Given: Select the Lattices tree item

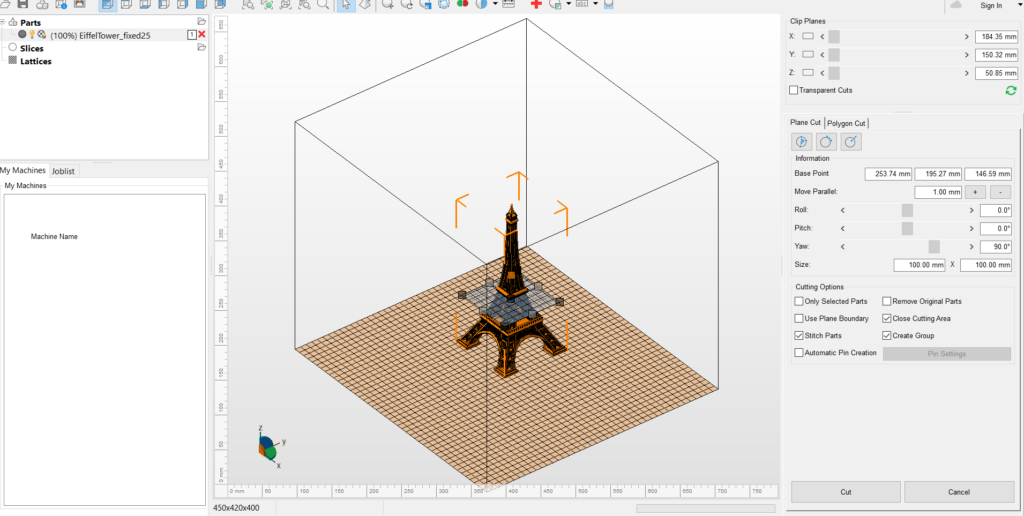Looking at the screenshot, I should coord(36,61).
